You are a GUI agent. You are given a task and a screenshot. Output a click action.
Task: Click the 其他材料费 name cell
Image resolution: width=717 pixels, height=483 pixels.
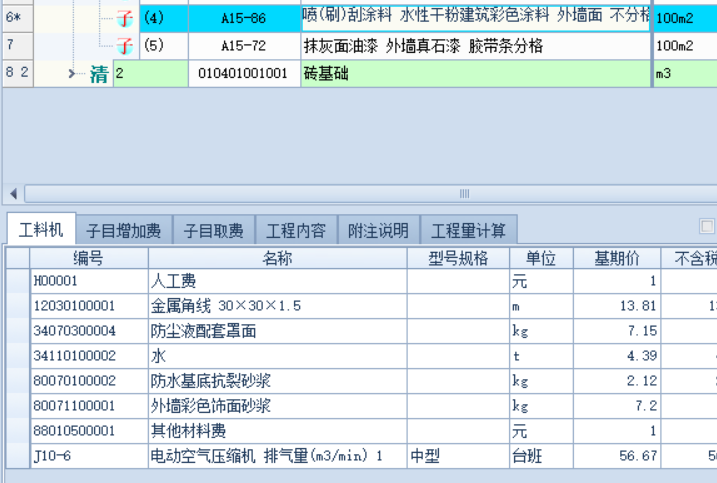coord(278,430)
